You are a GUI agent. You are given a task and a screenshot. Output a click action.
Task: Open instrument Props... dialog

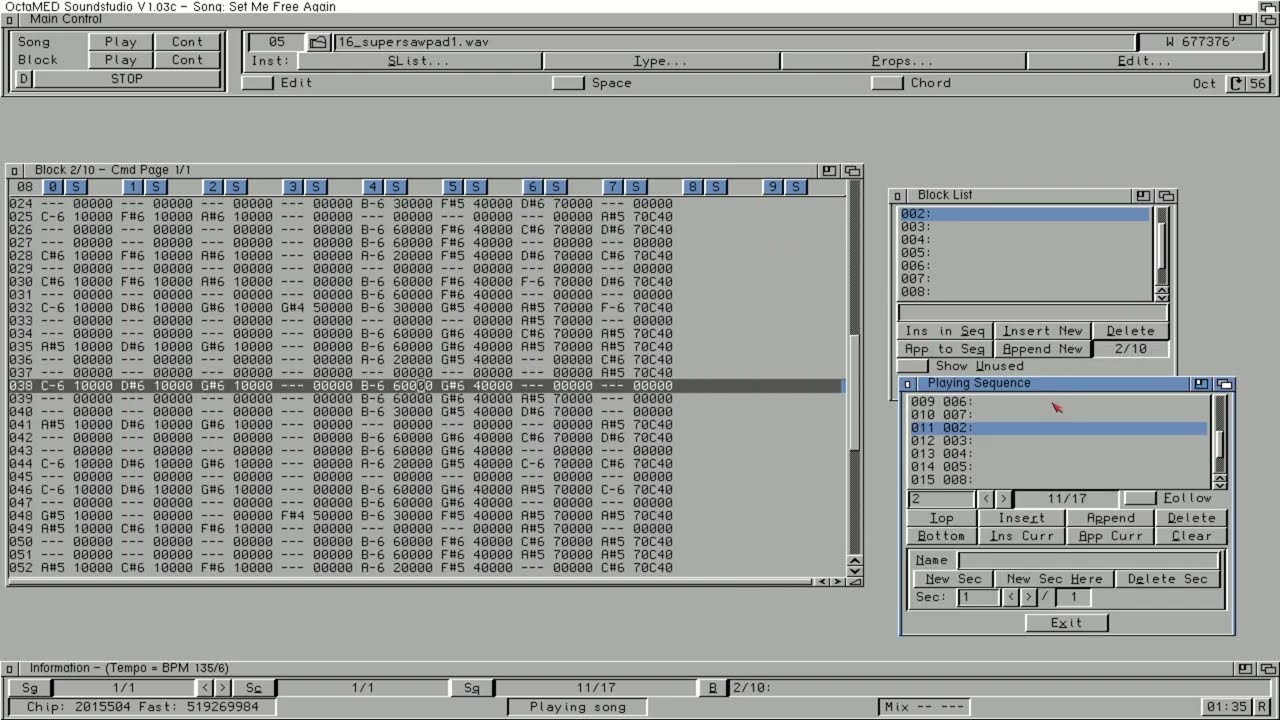[x=903, y=61]
